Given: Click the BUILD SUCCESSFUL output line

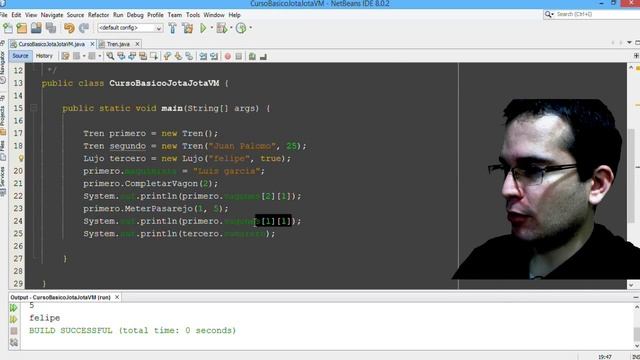Looking at the screenshot, I should click(133, 331).
